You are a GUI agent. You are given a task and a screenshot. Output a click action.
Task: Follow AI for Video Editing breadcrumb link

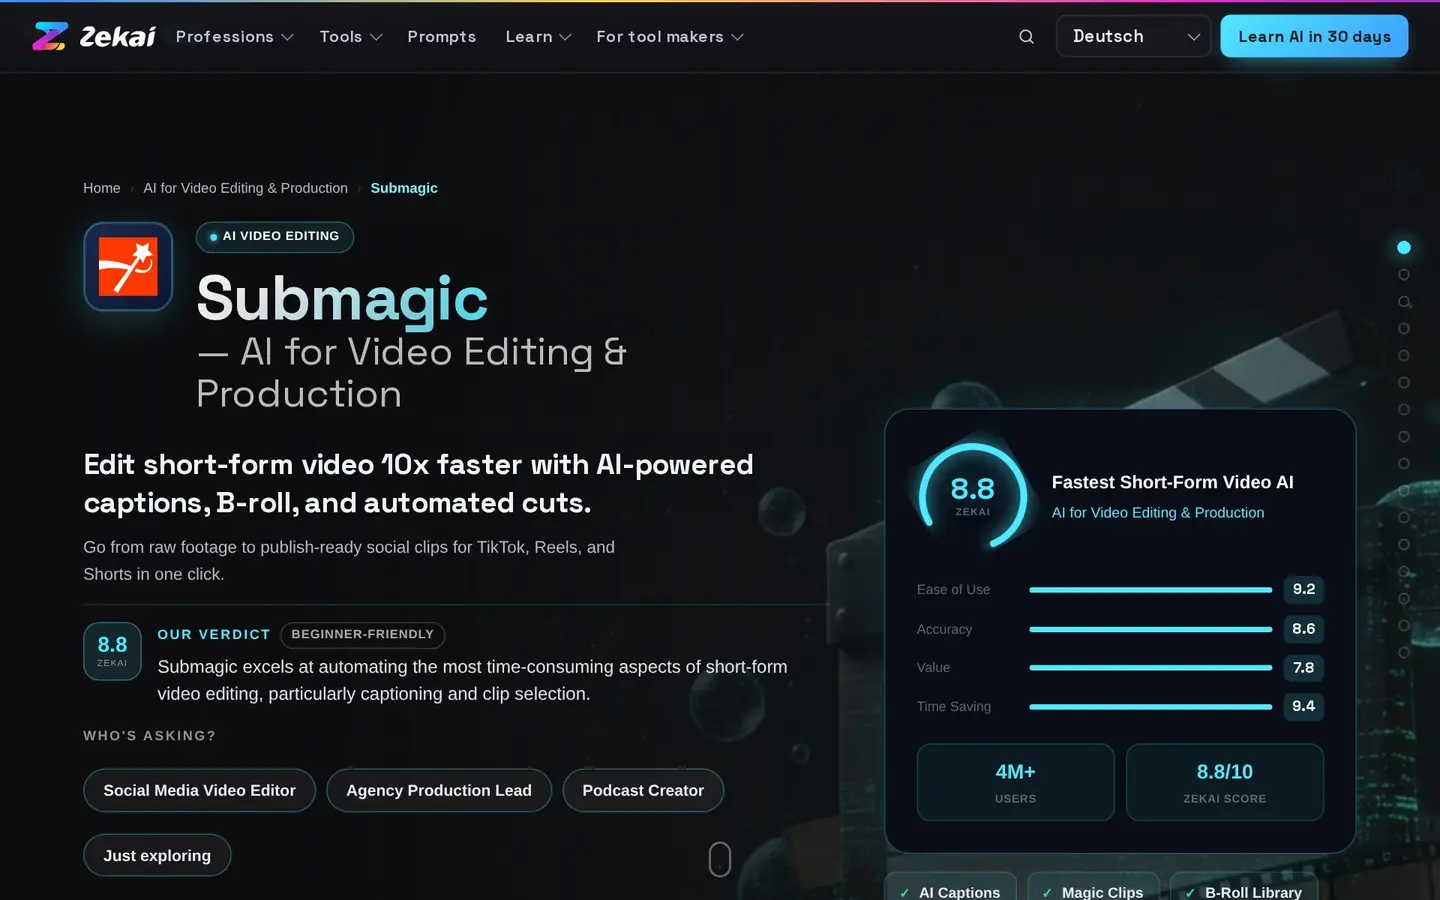245,188
